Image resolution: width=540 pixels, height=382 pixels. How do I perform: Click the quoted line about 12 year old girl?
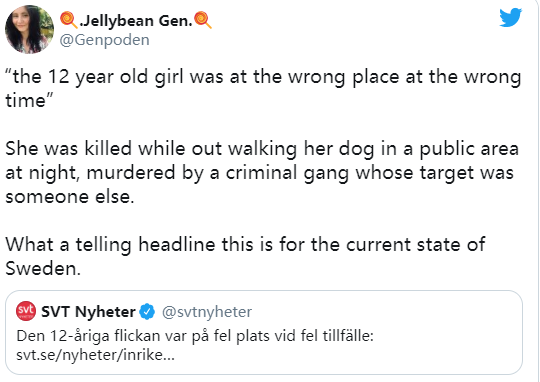pos(263,89)
